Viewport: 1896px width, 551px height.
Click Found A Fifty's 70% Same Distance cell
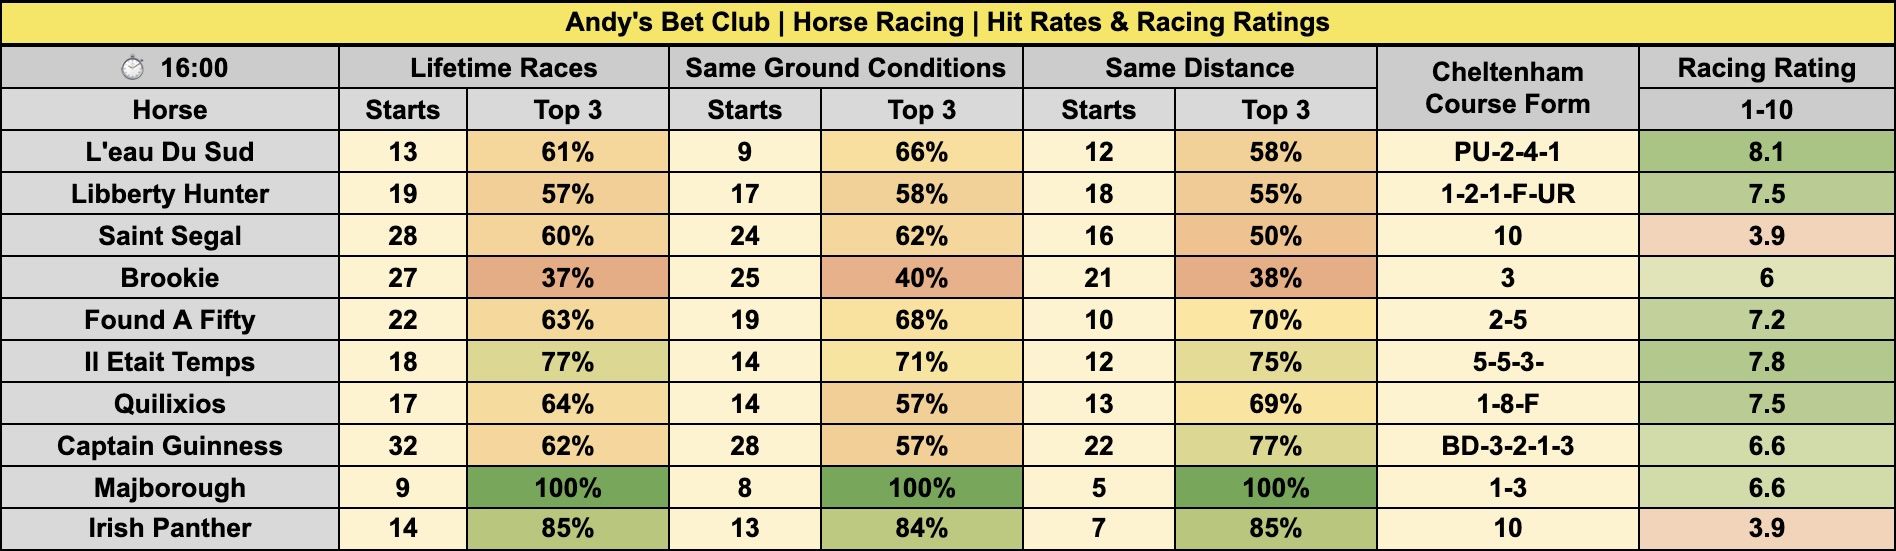(1275, 320)
